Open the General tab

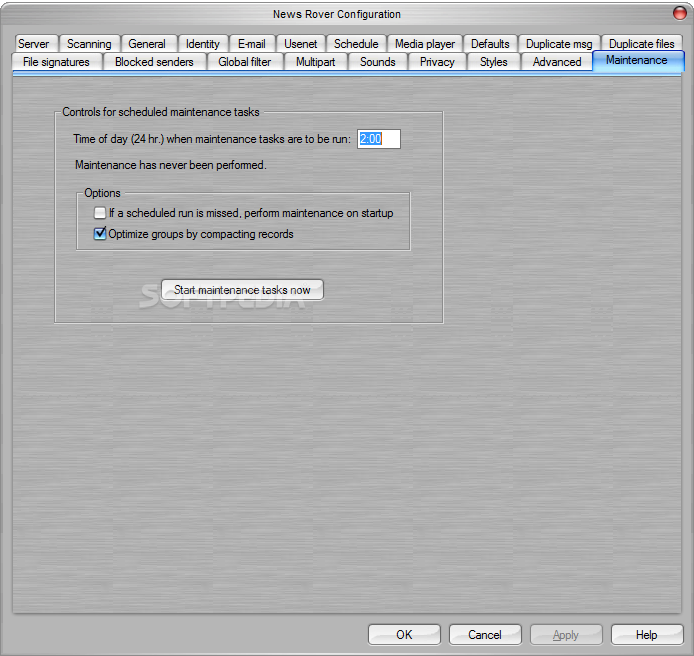coord(147,44)
